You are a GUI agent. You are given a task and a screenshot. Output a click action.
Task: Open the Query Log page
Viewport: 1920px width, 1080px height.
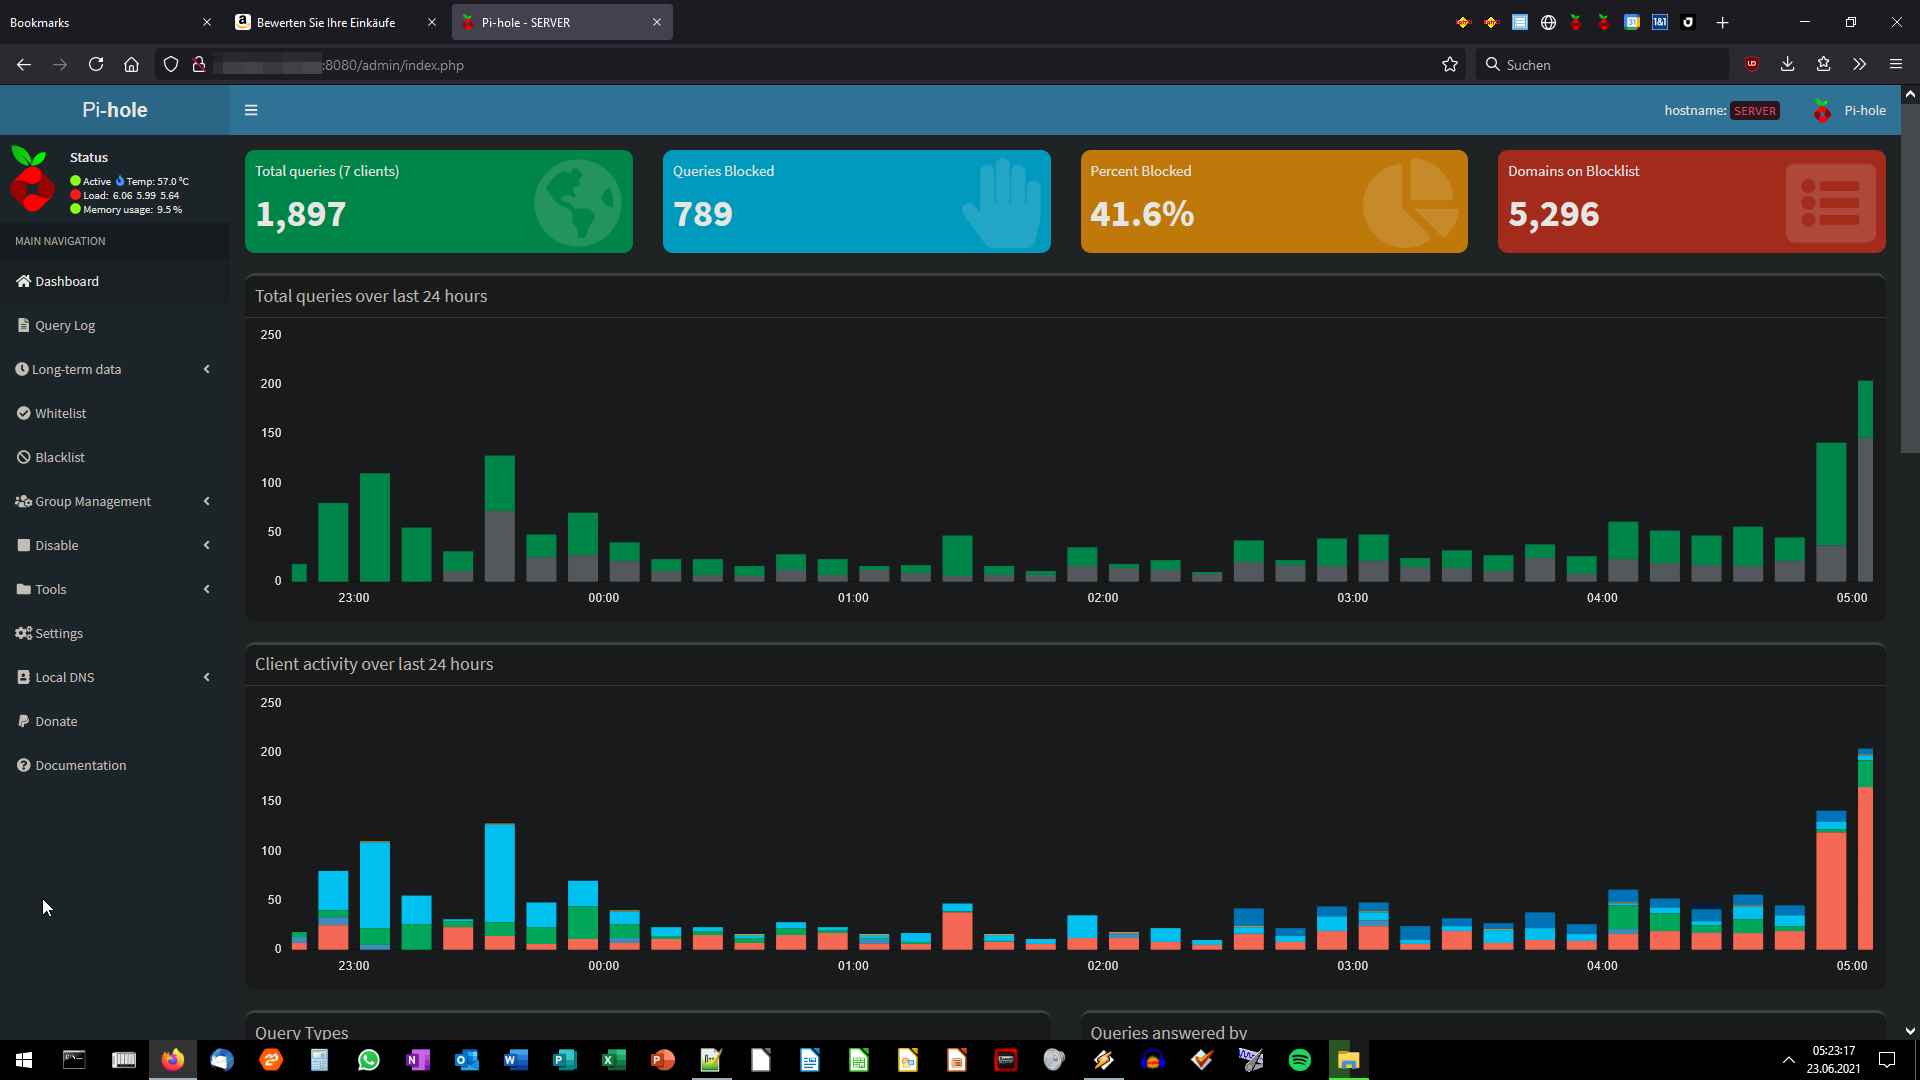pos(65,325)
